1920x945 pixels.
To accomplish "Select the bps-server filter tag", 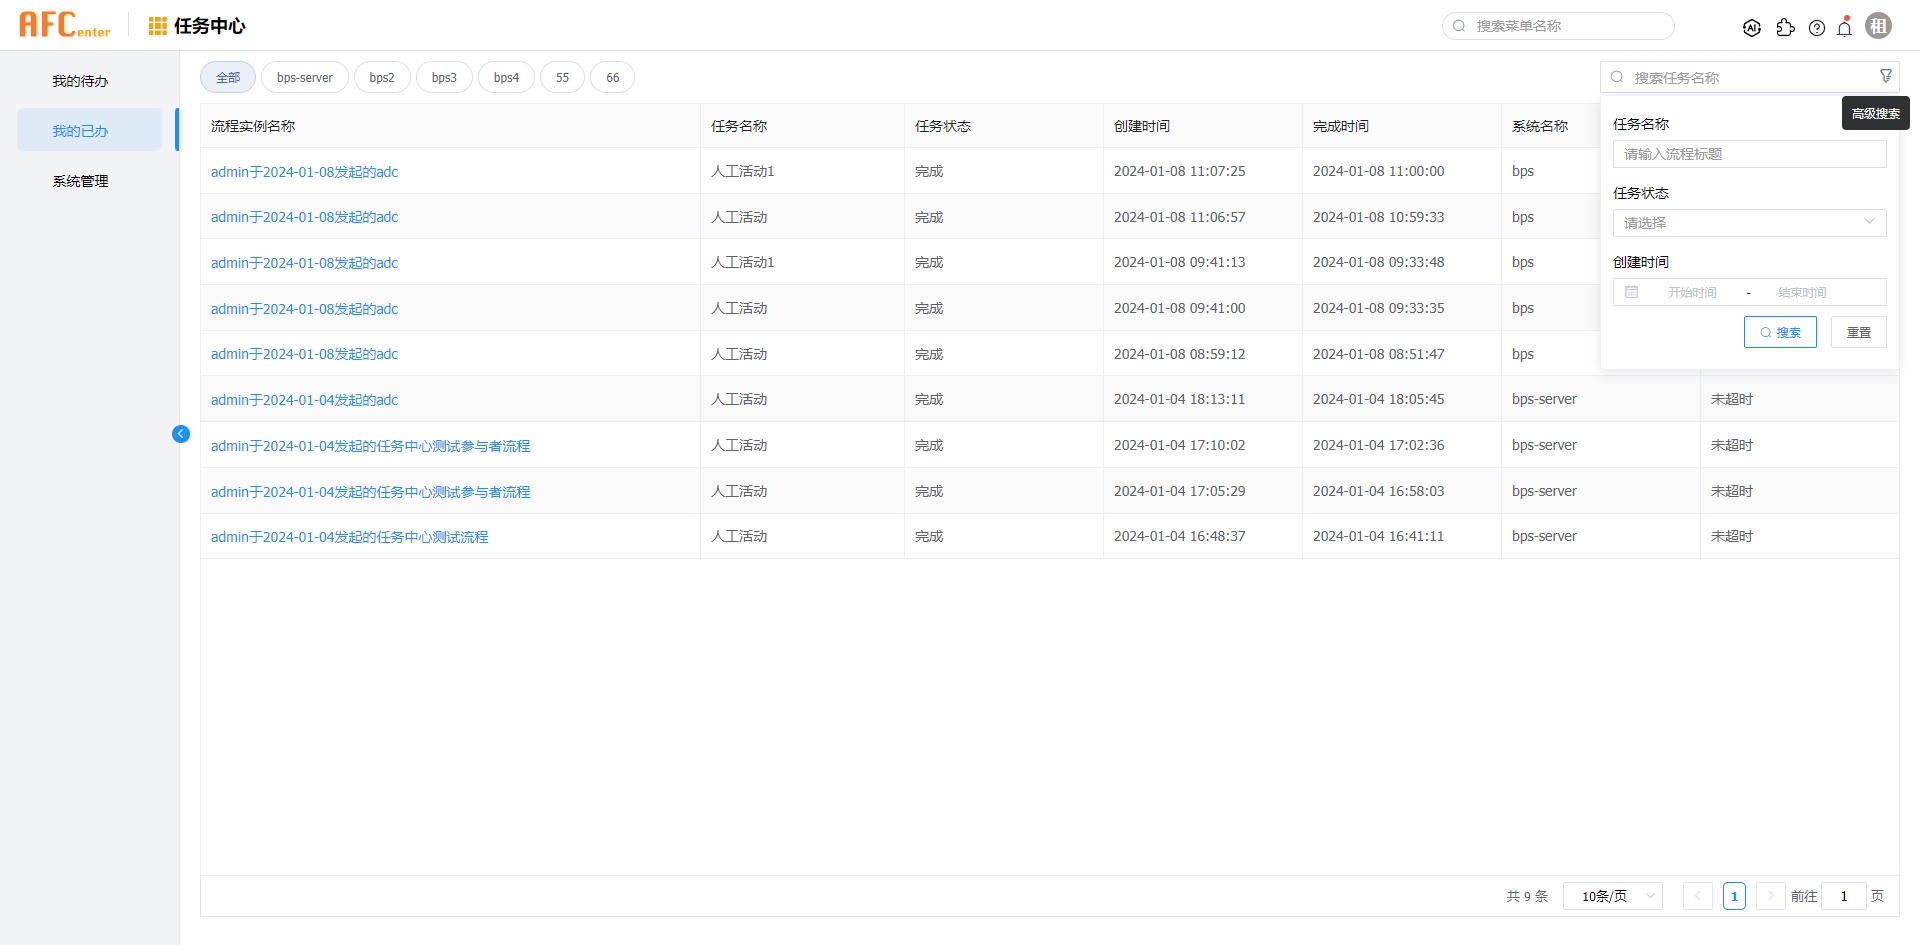I will pos(304,77).
